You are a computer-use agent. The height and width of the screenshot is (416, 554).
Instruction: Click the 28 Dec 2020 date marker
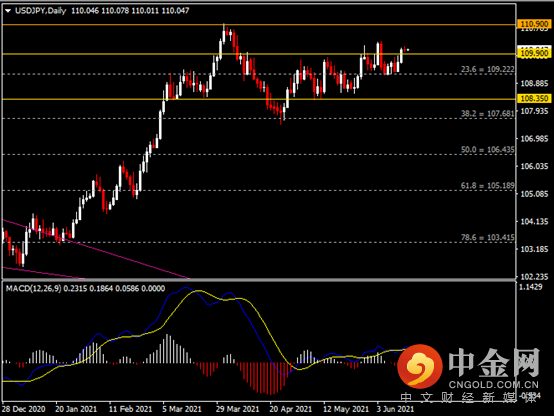click(x=23, y=409)
